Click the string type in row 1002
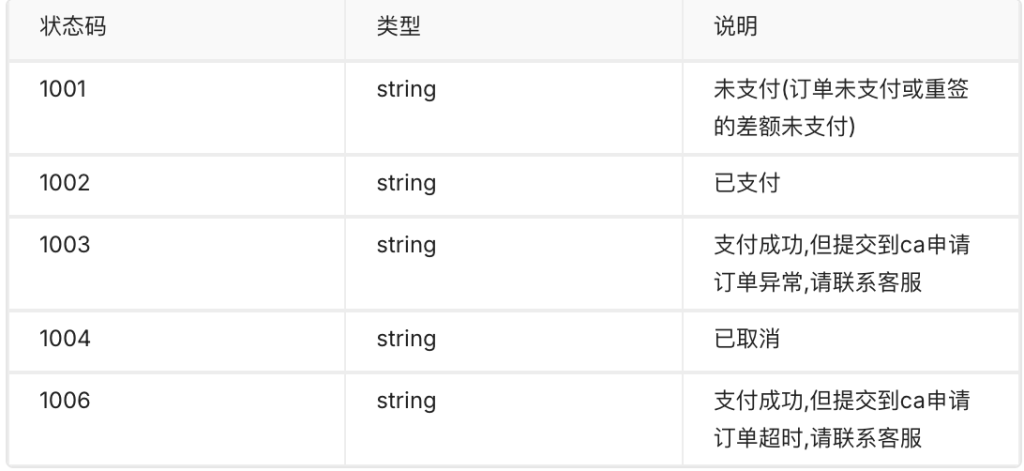1024x471 pixels. [x=405, y=183]
